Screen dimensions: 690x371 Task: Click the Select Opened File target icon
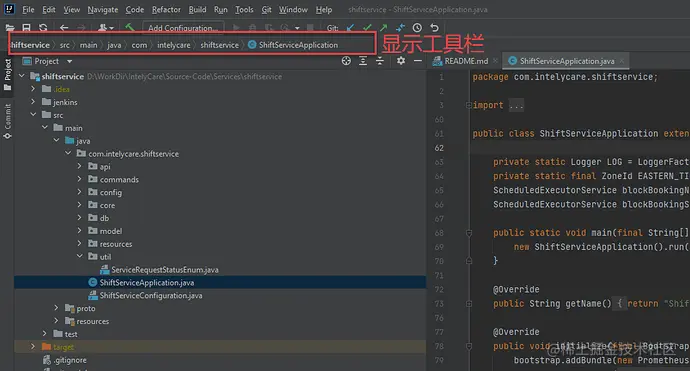tap(346, 61)
